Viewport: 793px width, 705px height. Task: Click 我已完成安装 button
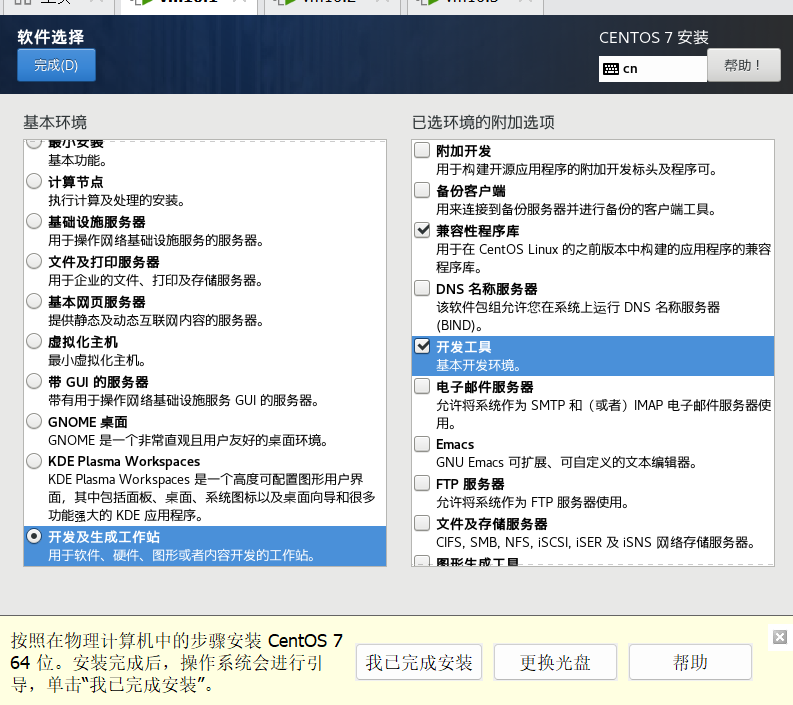(419, 662)
